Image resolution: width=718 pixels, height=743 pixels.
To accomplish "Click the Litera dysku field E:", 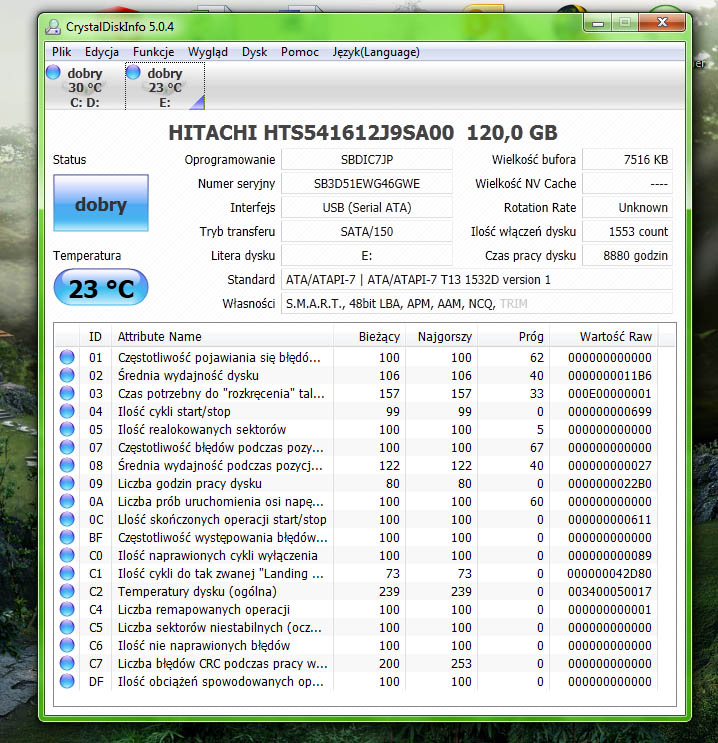I will (367, 256).
